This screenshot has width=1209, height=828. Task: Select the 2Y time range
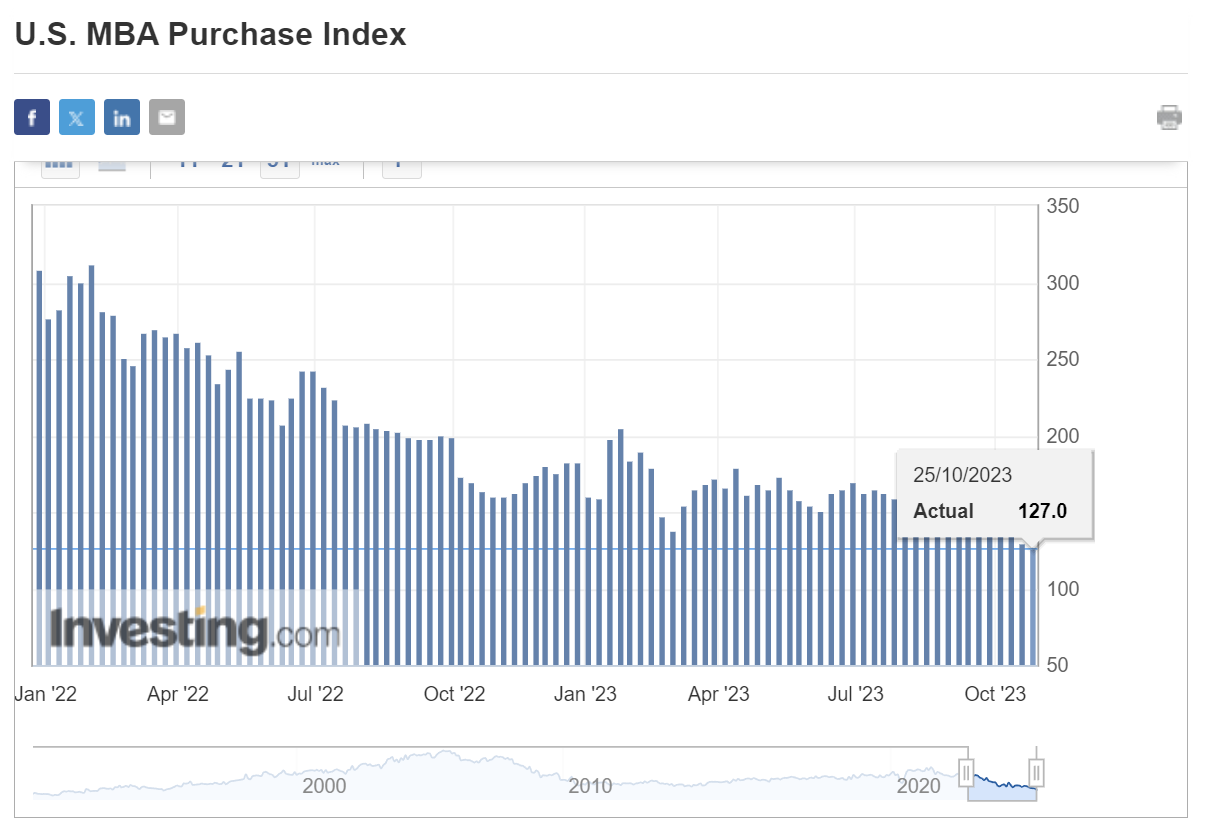coord(233,165)
